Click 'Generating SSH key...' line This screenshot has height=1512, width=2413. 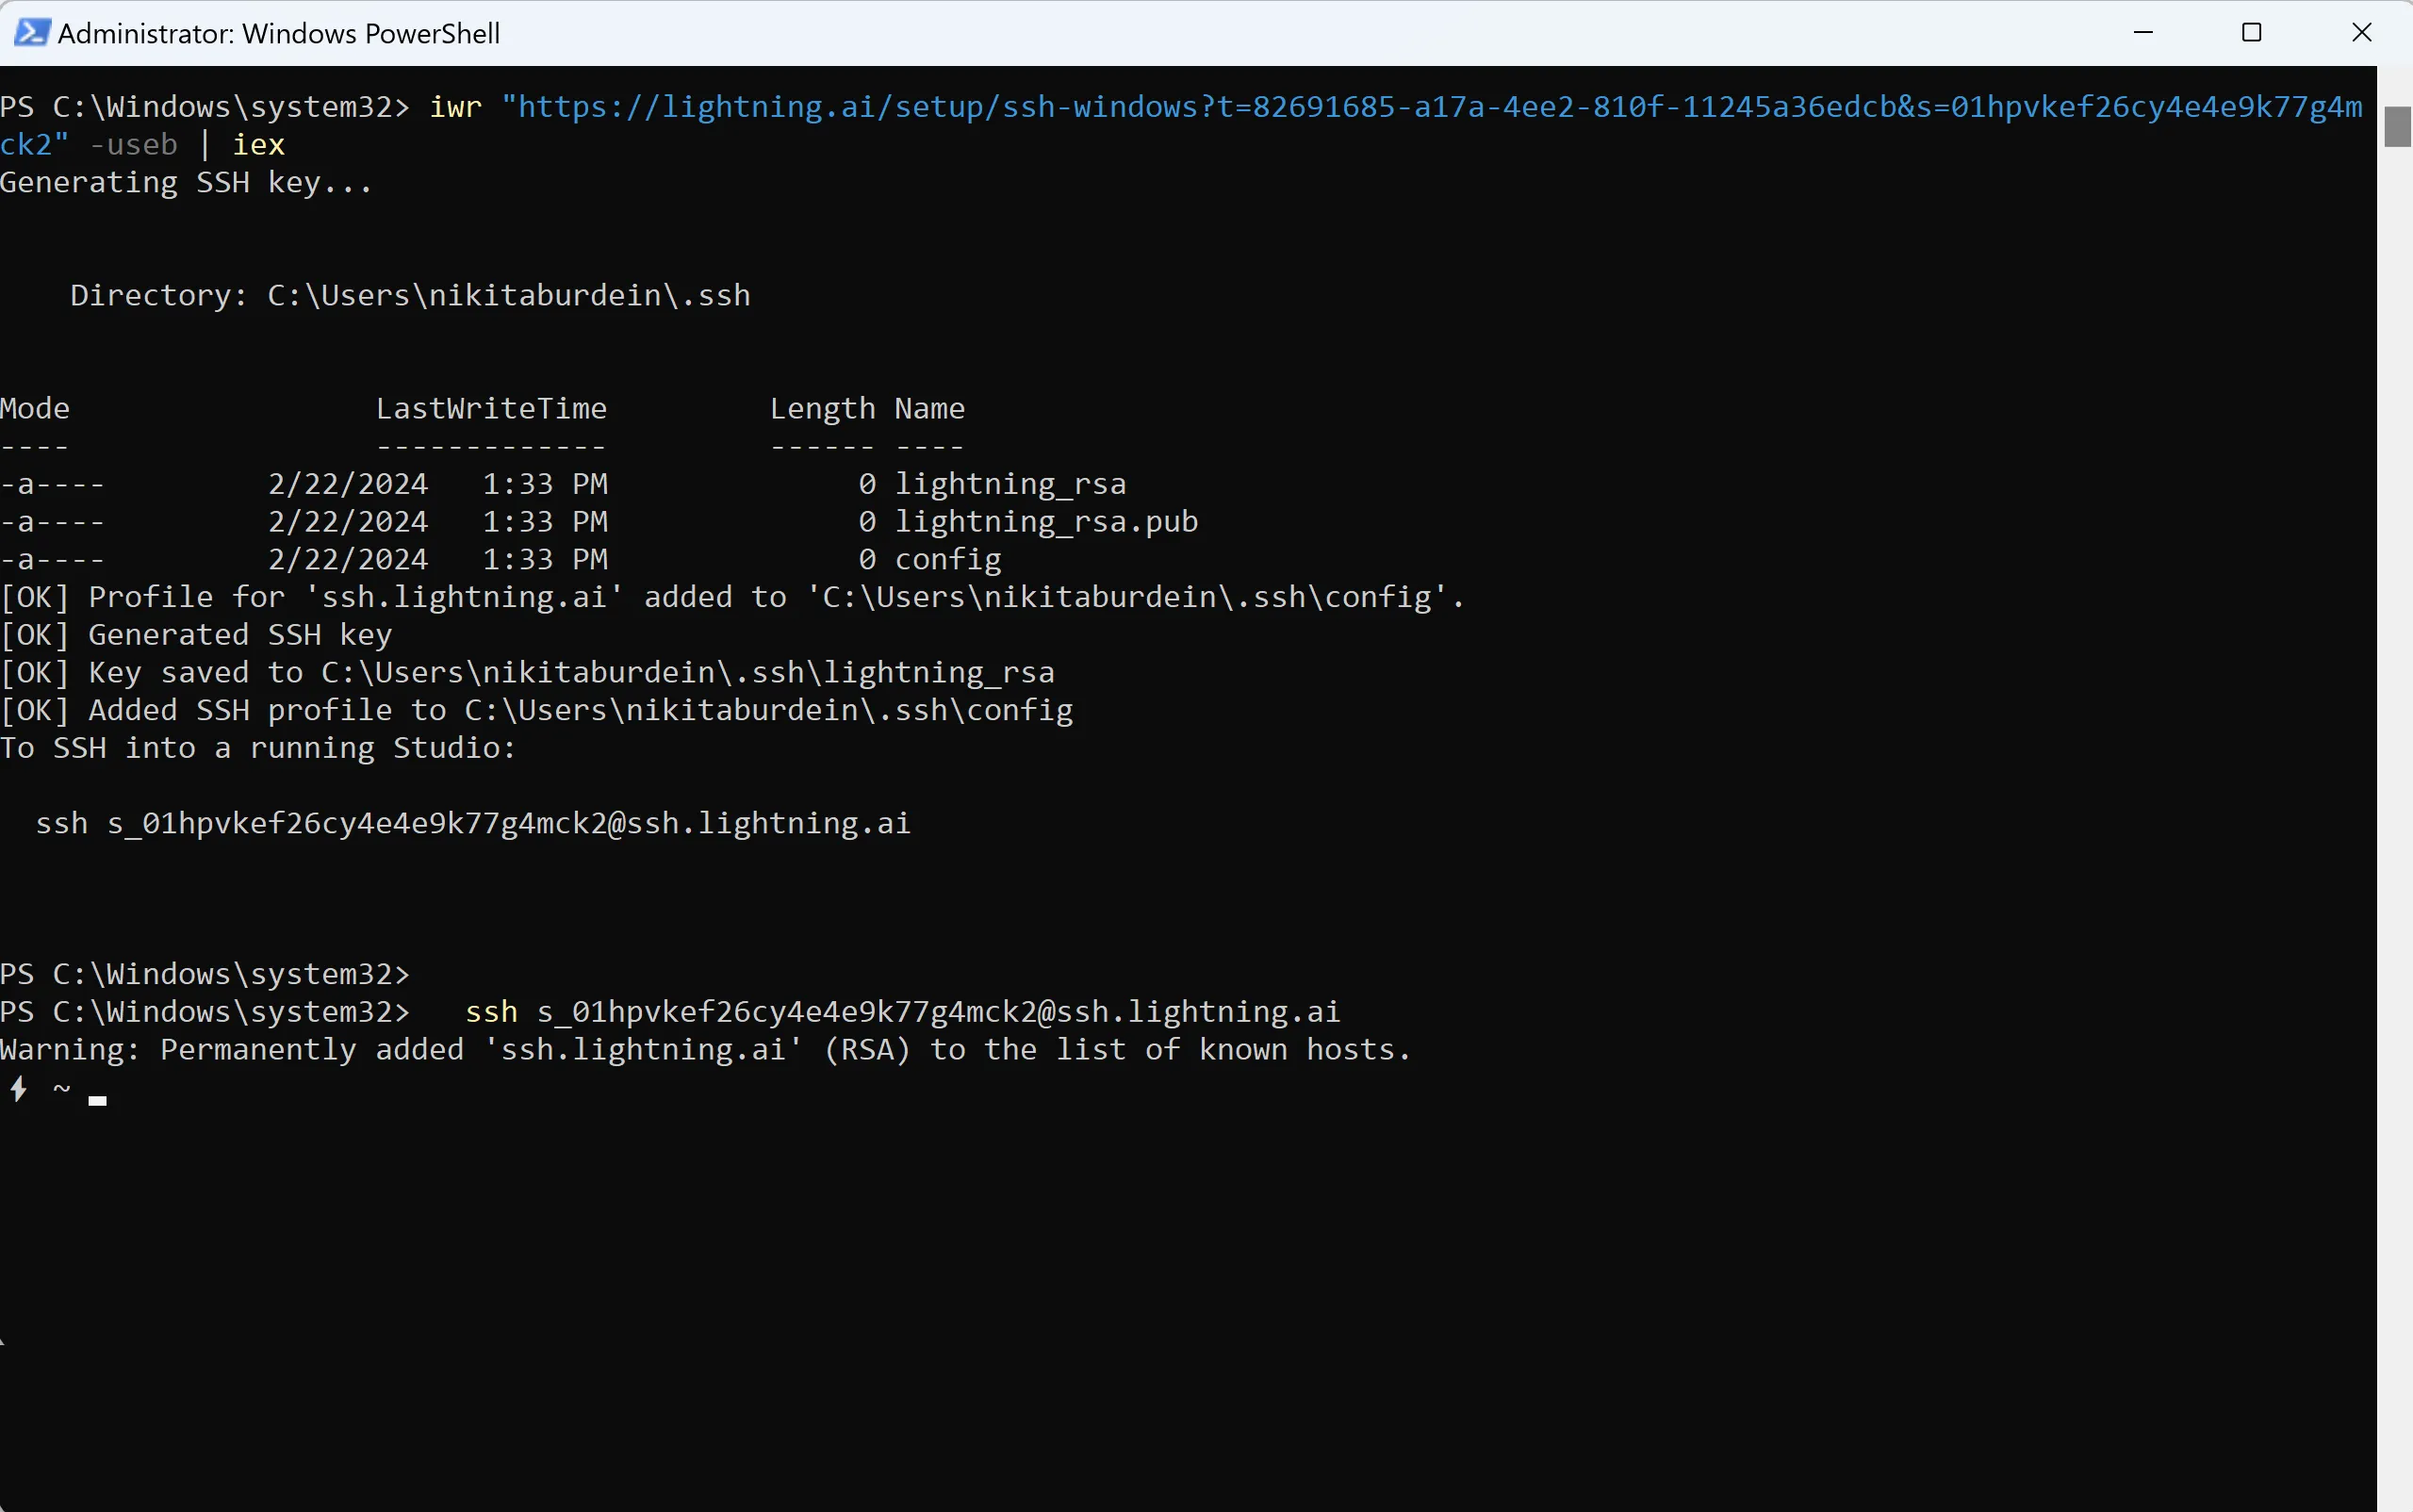pos(186,183)
